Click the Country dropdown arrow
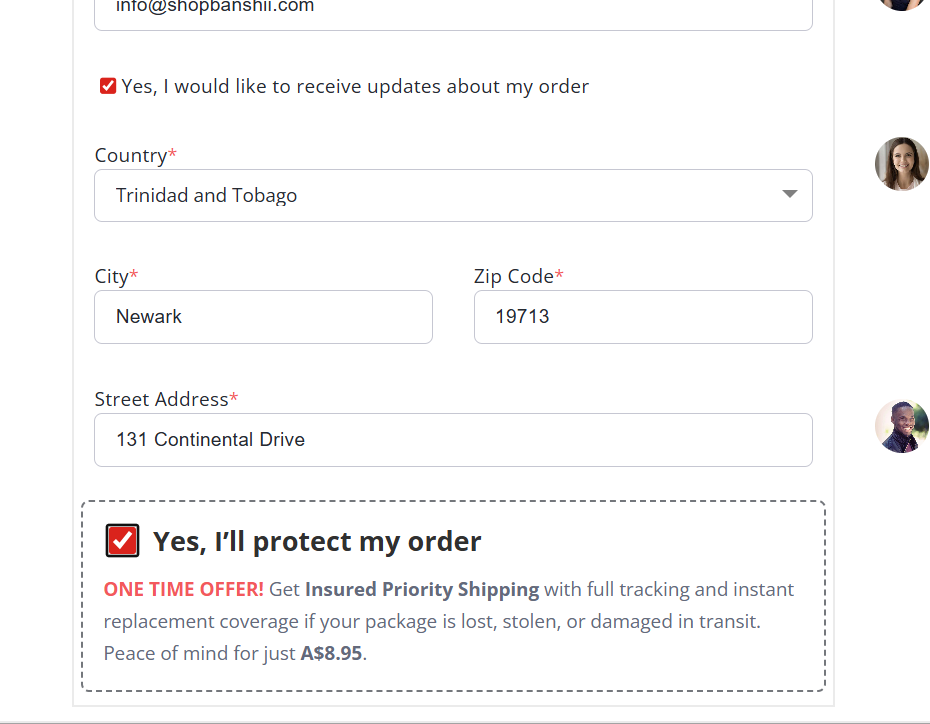 tap(789, 194)
